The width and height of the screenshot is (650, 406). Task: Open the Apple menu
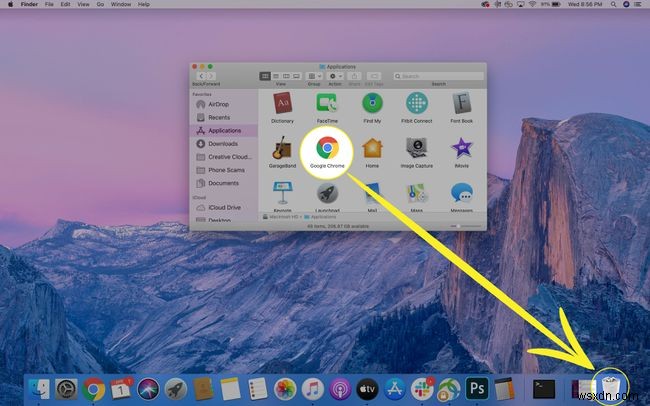tap(10, 4)
